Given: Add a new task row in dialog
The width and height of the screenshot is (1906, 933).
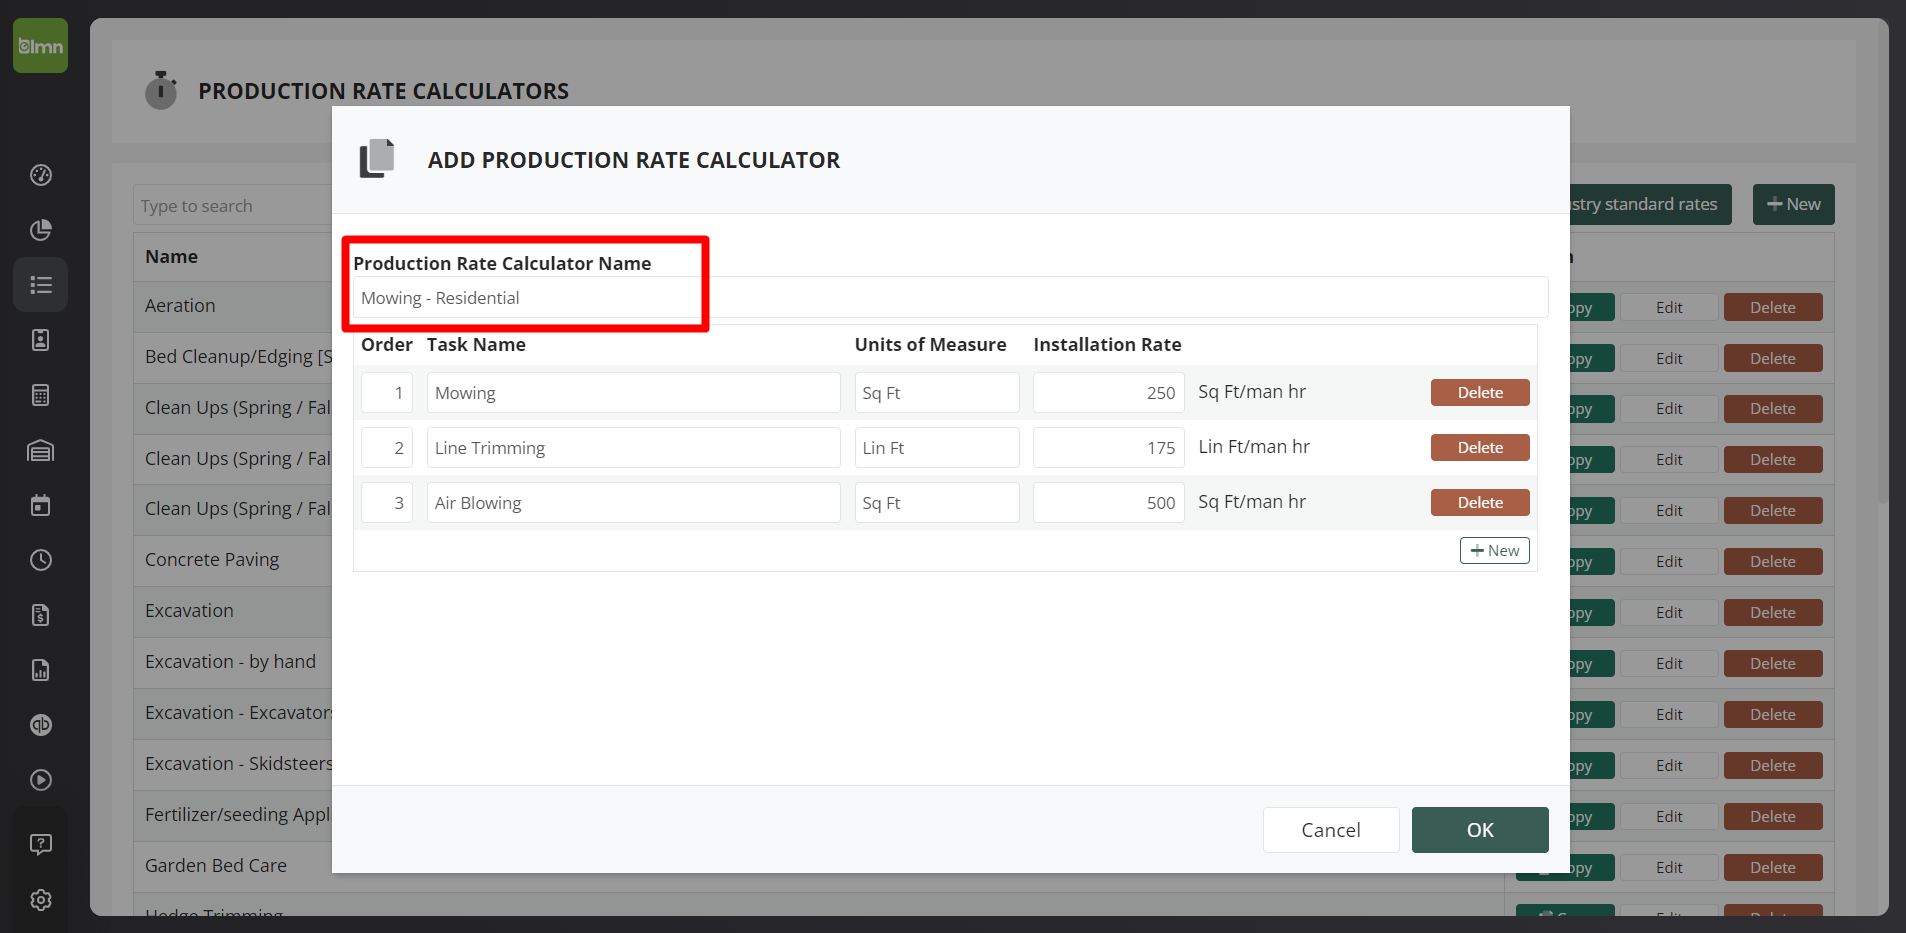Looking at the screenshot, I should click(1494, 551).
